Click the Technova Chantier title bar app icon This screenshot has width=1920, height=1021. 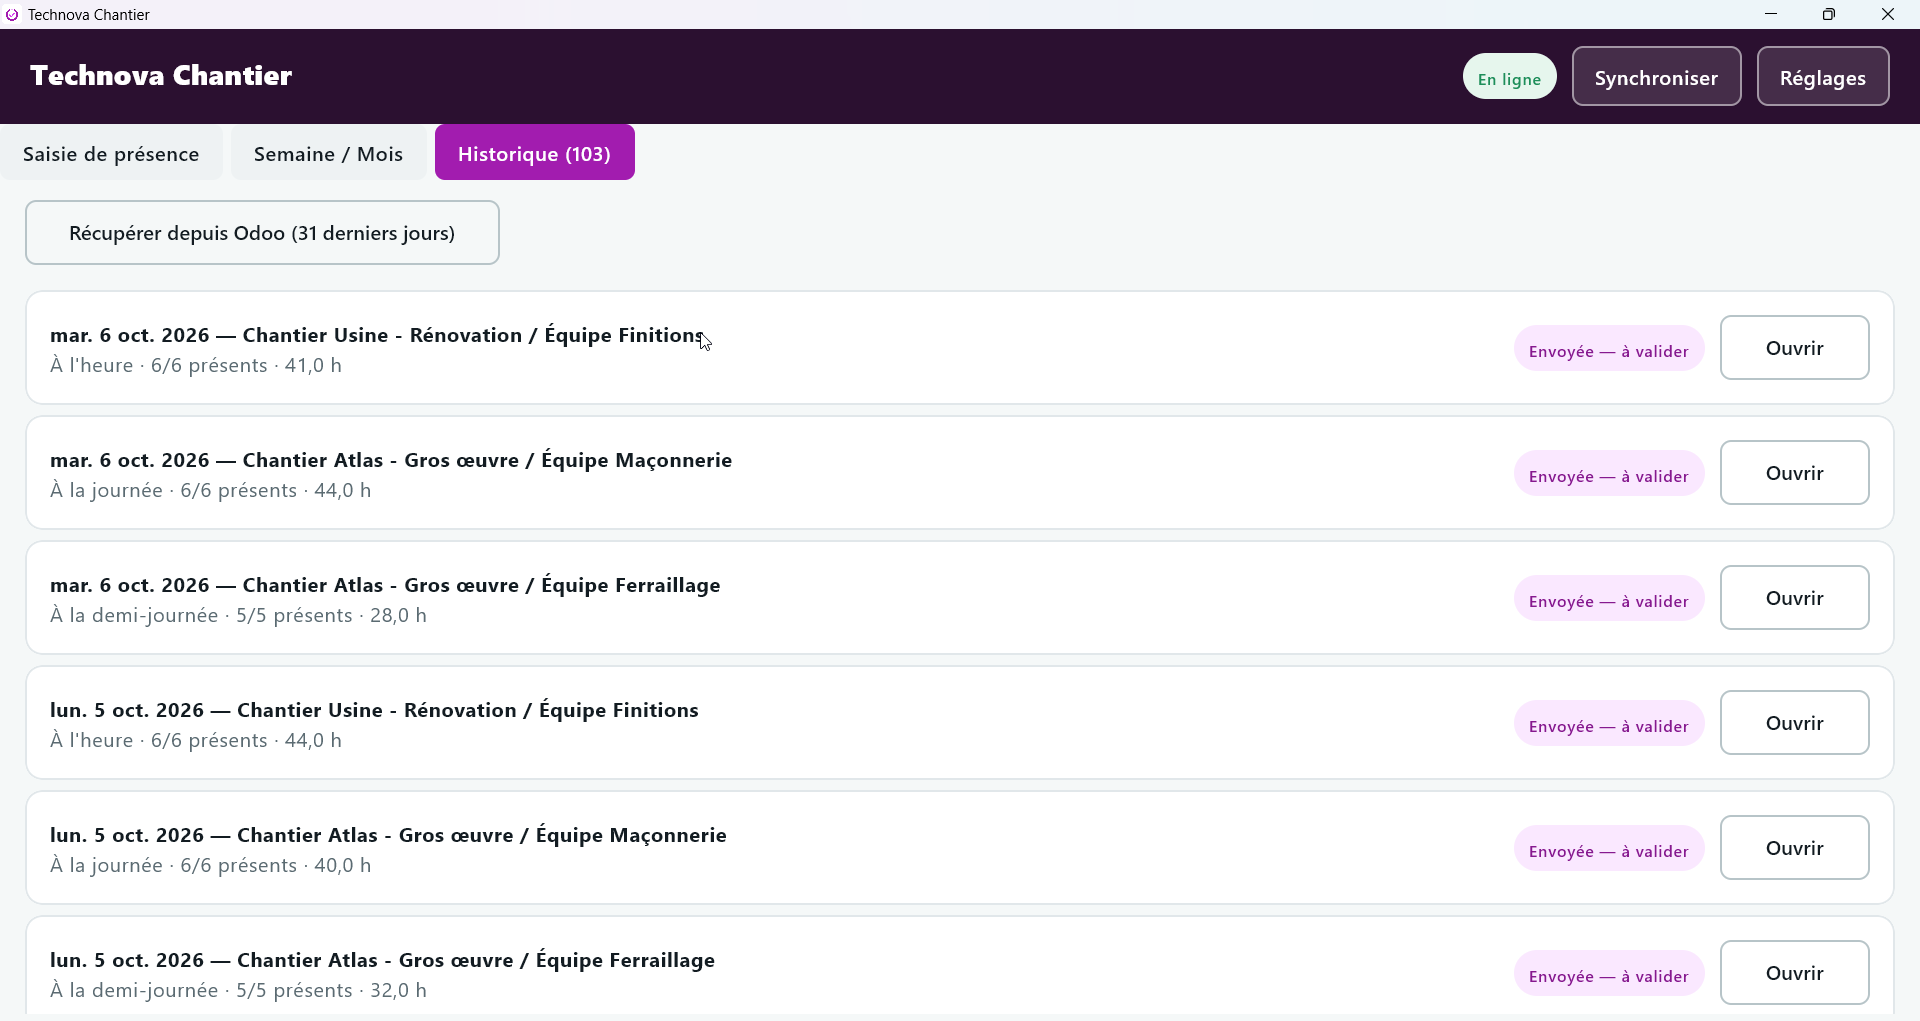click(x=12, y=14)
